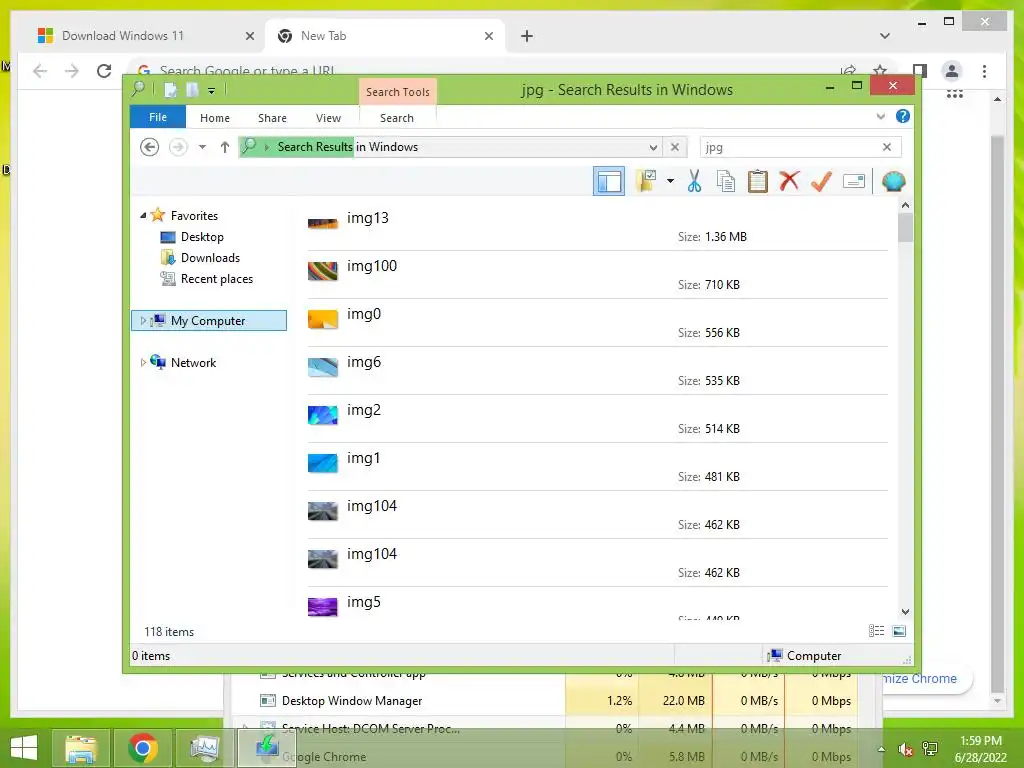Screen dimensions: 1024x768
Task: Select Network in navigation pane
Action: coord(193,362)
